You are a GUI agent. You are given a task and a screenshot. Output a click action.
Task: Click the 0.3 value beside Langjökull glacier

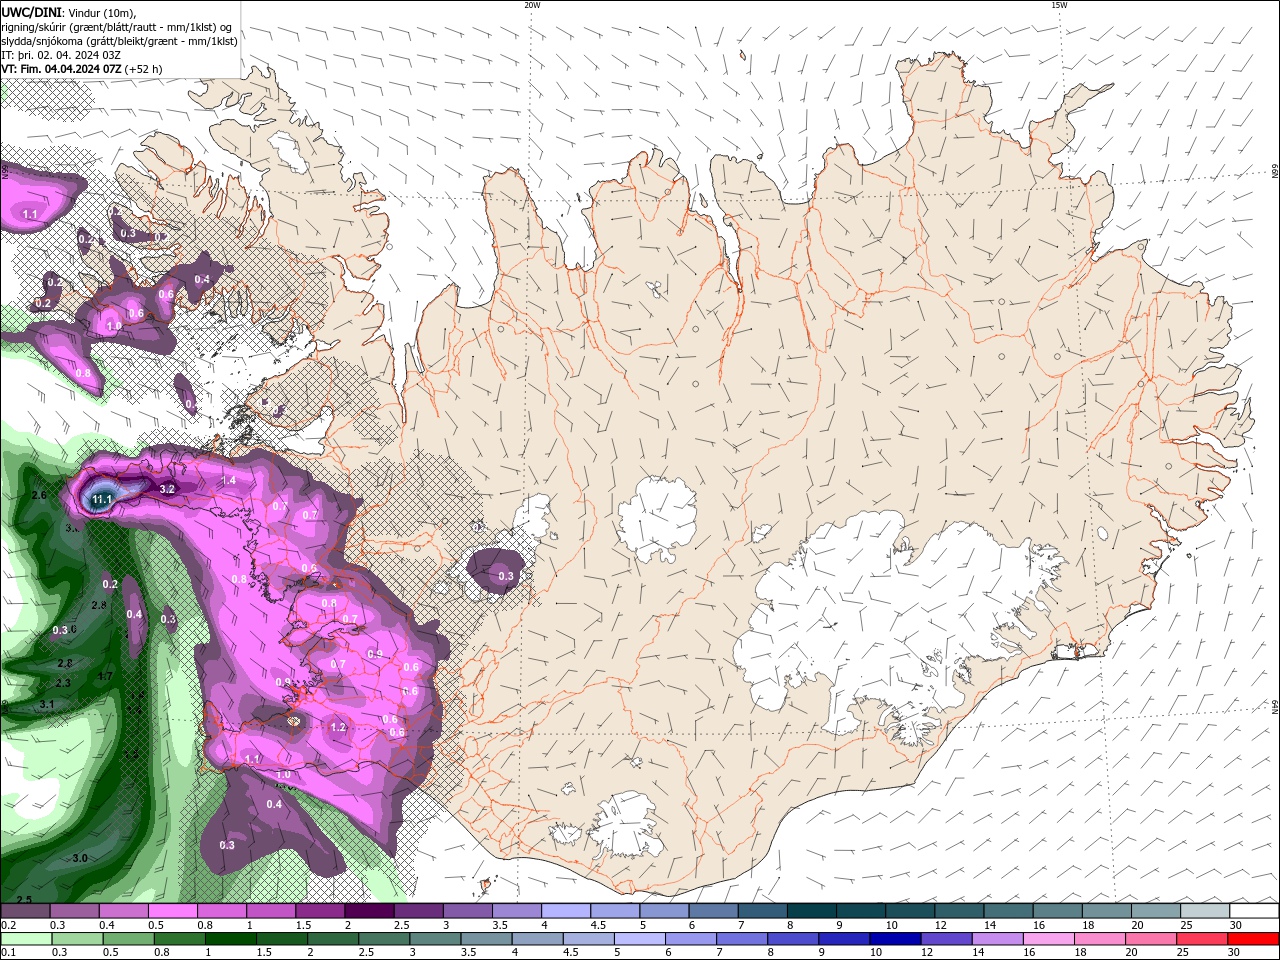tap(506, 576)
